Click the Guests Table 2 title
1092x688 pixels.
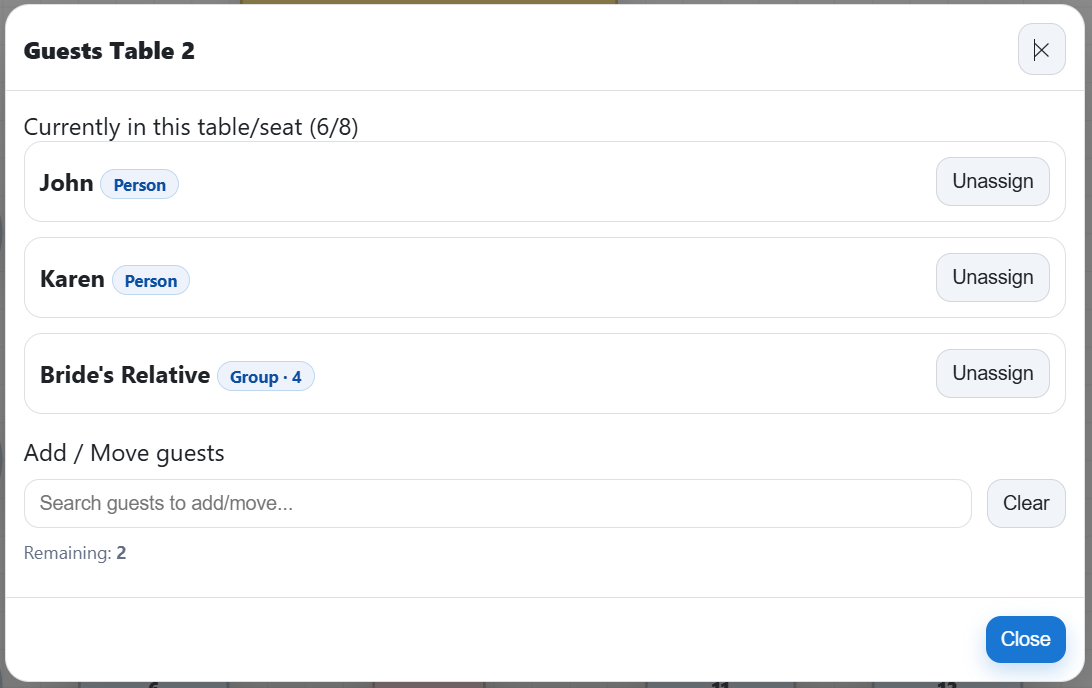[110, 50]
